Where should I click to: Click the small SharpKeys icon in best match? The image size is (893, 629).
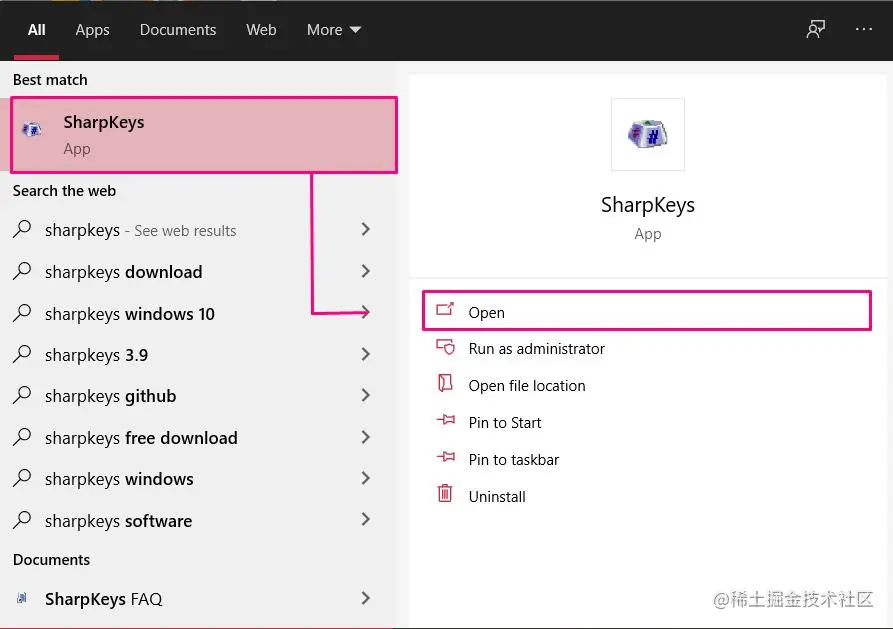(x=32, y=130)
